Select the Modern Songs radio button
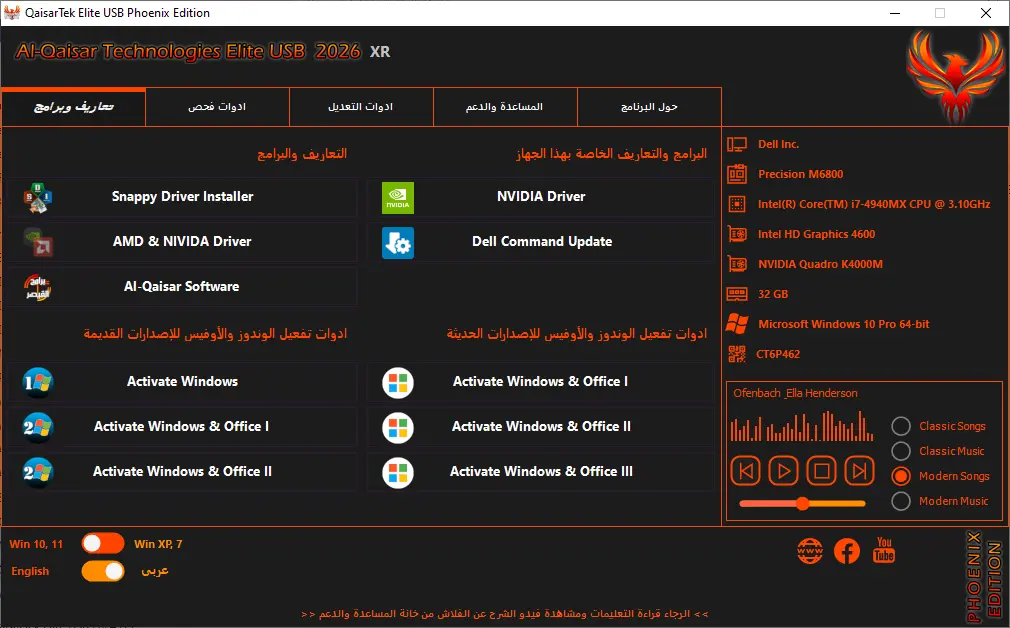 (x=900, y=476)
